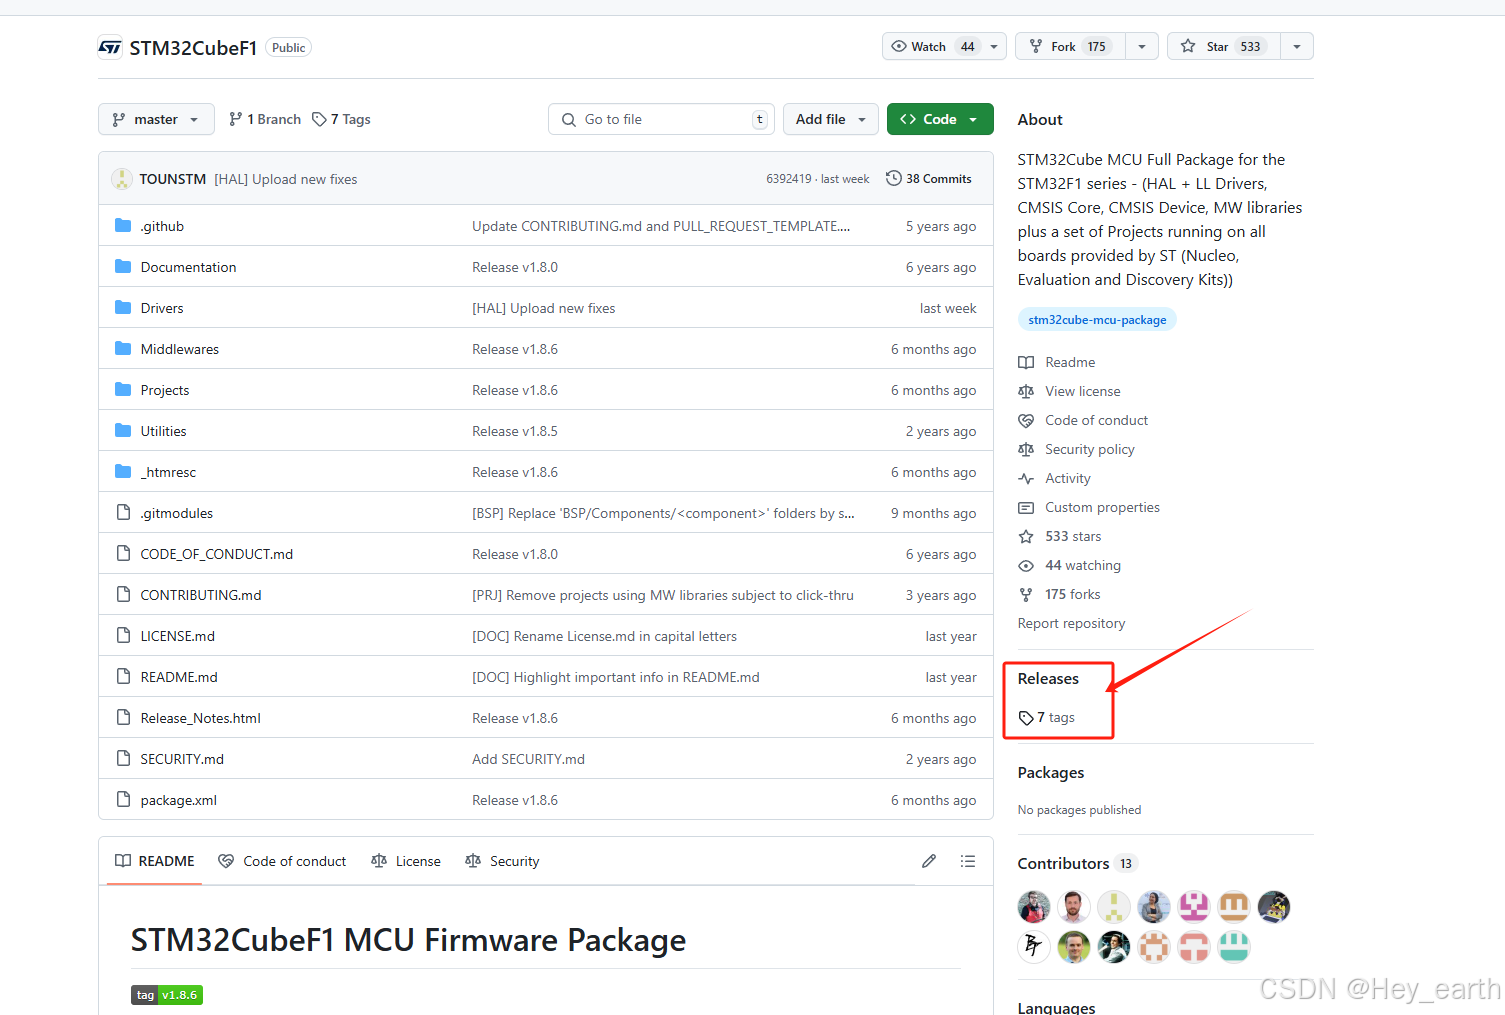
Task: Click the tag v1.8.6 badge
Action: point(167,995)
